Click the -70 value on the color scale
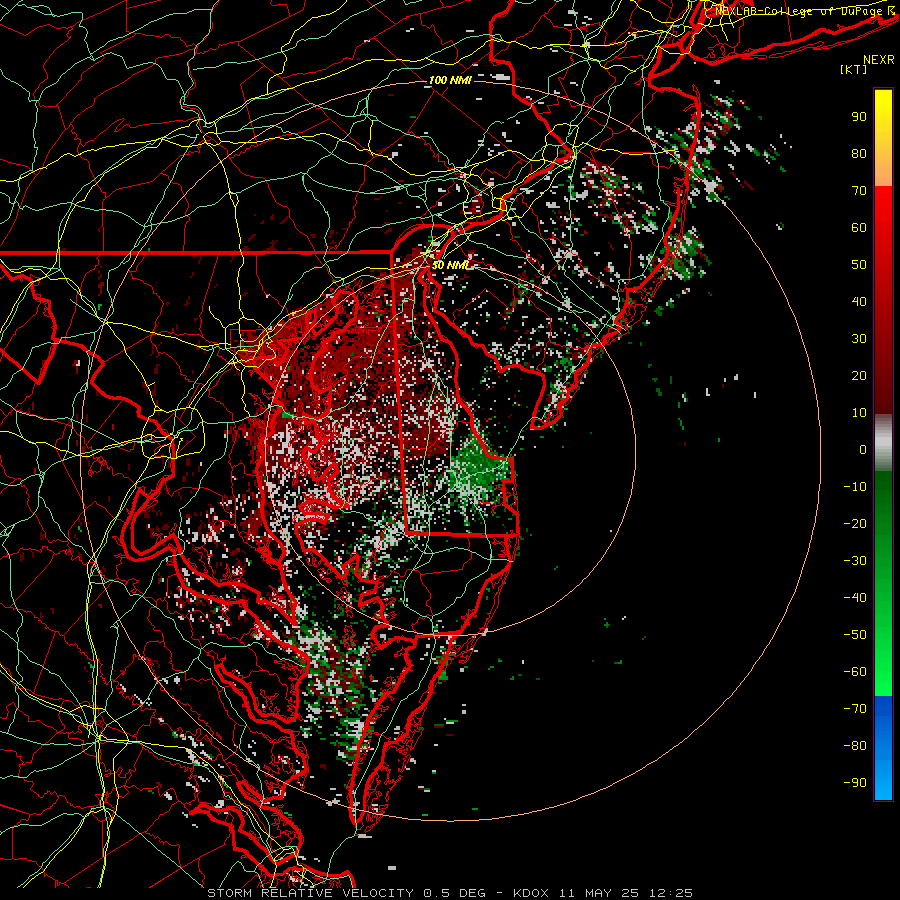The width and height of the screenshot is (900, 900). point(855,709)
